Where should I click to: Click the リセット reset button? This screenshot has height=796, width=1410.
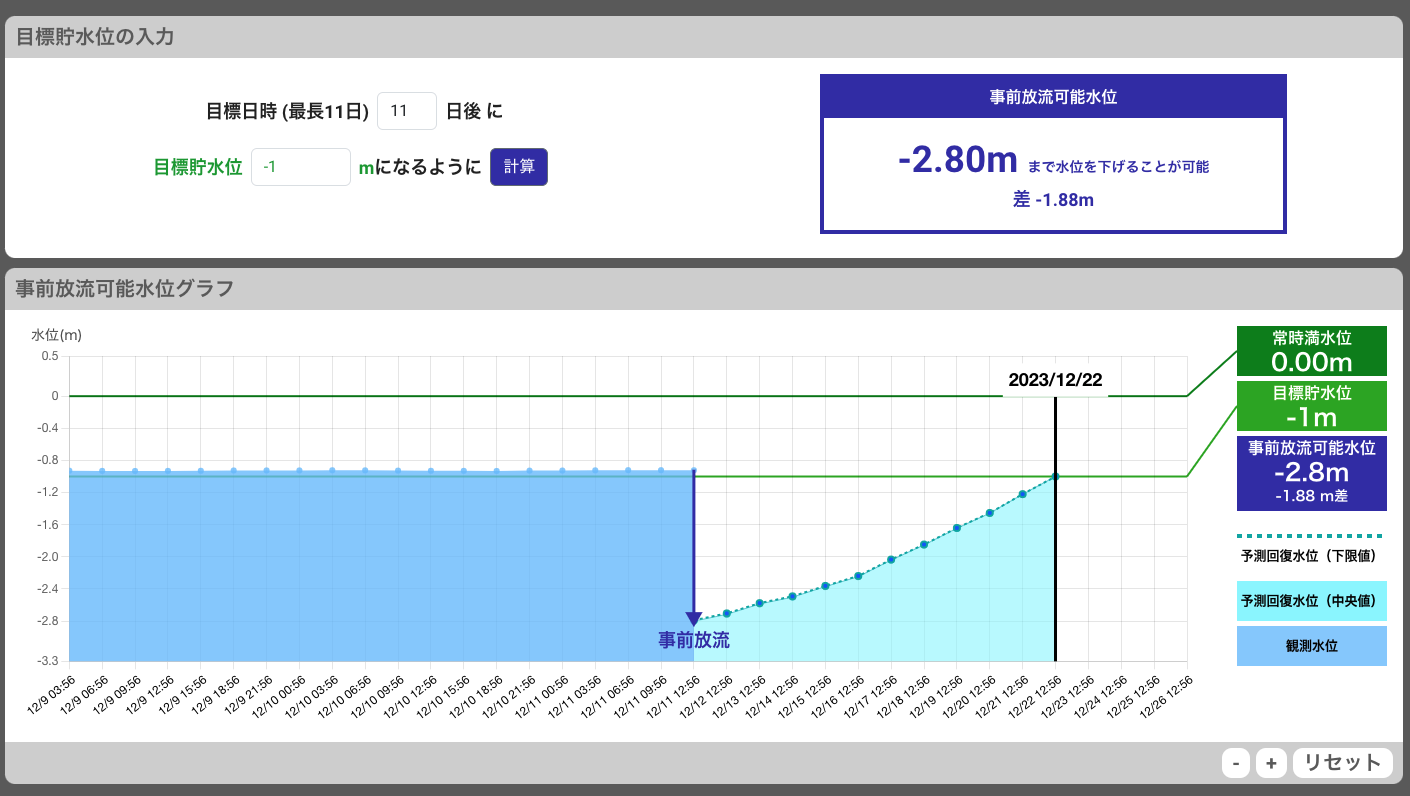pyautogui.click(x=1342, y=763)
